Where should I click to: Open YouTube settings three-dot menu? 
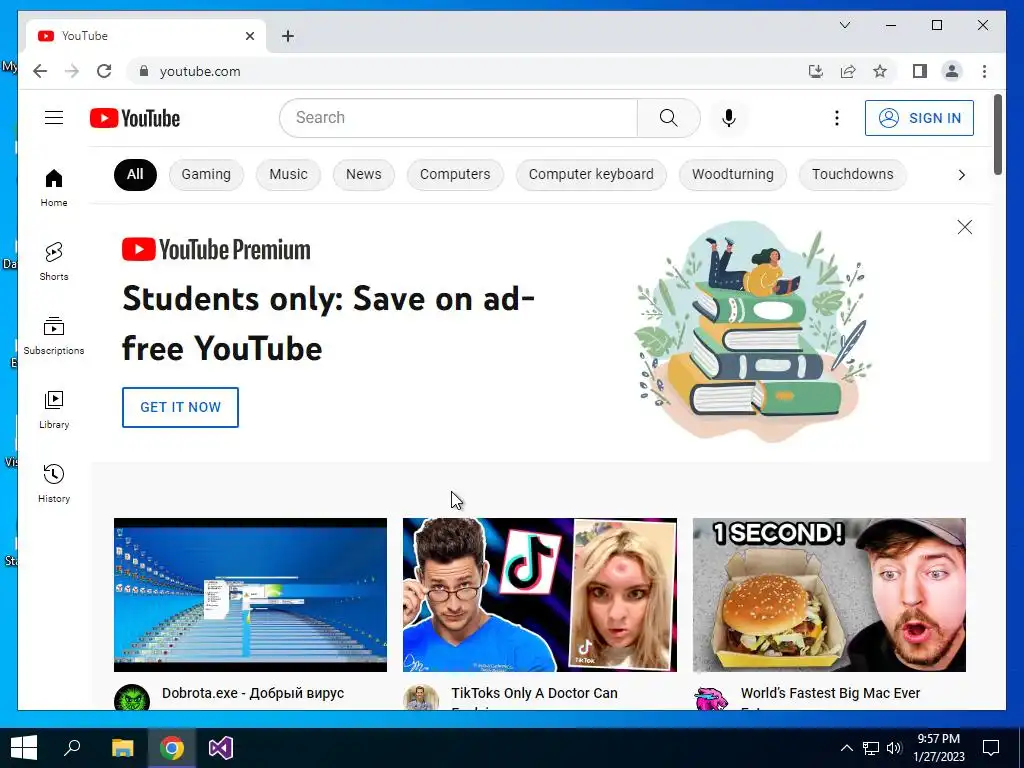[837, 118]
